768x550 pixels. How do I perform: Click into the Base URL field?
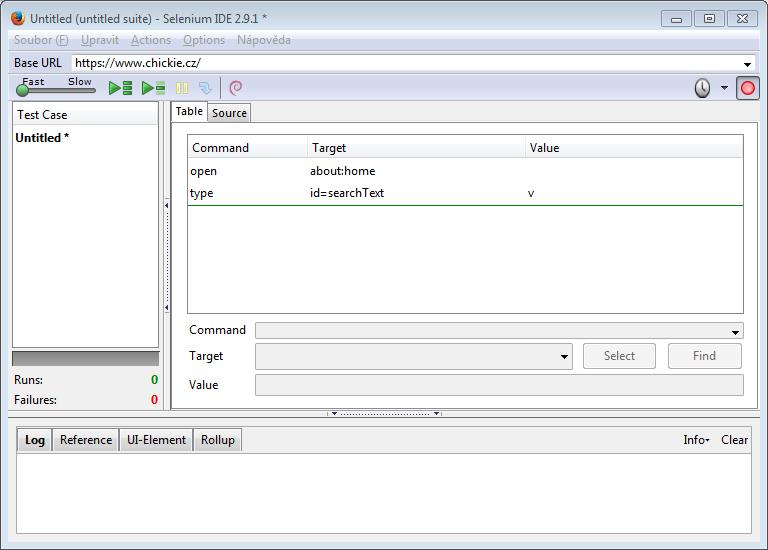click(x=407, y=63)
